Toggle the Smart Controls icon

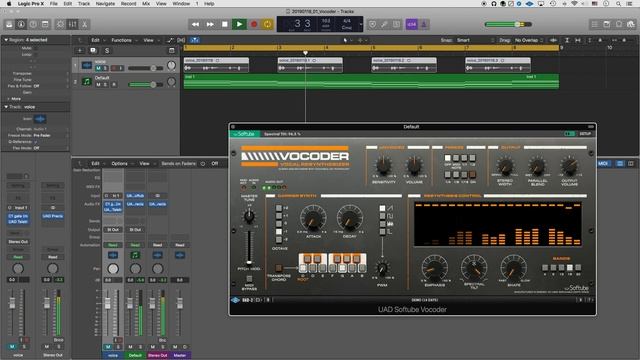coord(60,24)
